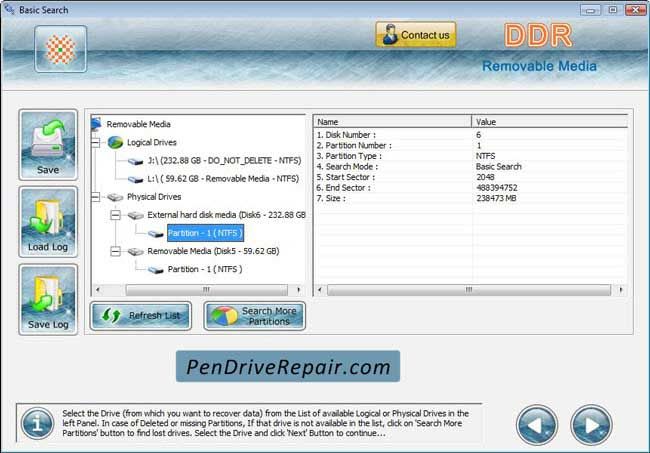Image resolution: width=650 pixels, height=453 pixels.
Task: Open the Contact us button
Action: [416, 35]
